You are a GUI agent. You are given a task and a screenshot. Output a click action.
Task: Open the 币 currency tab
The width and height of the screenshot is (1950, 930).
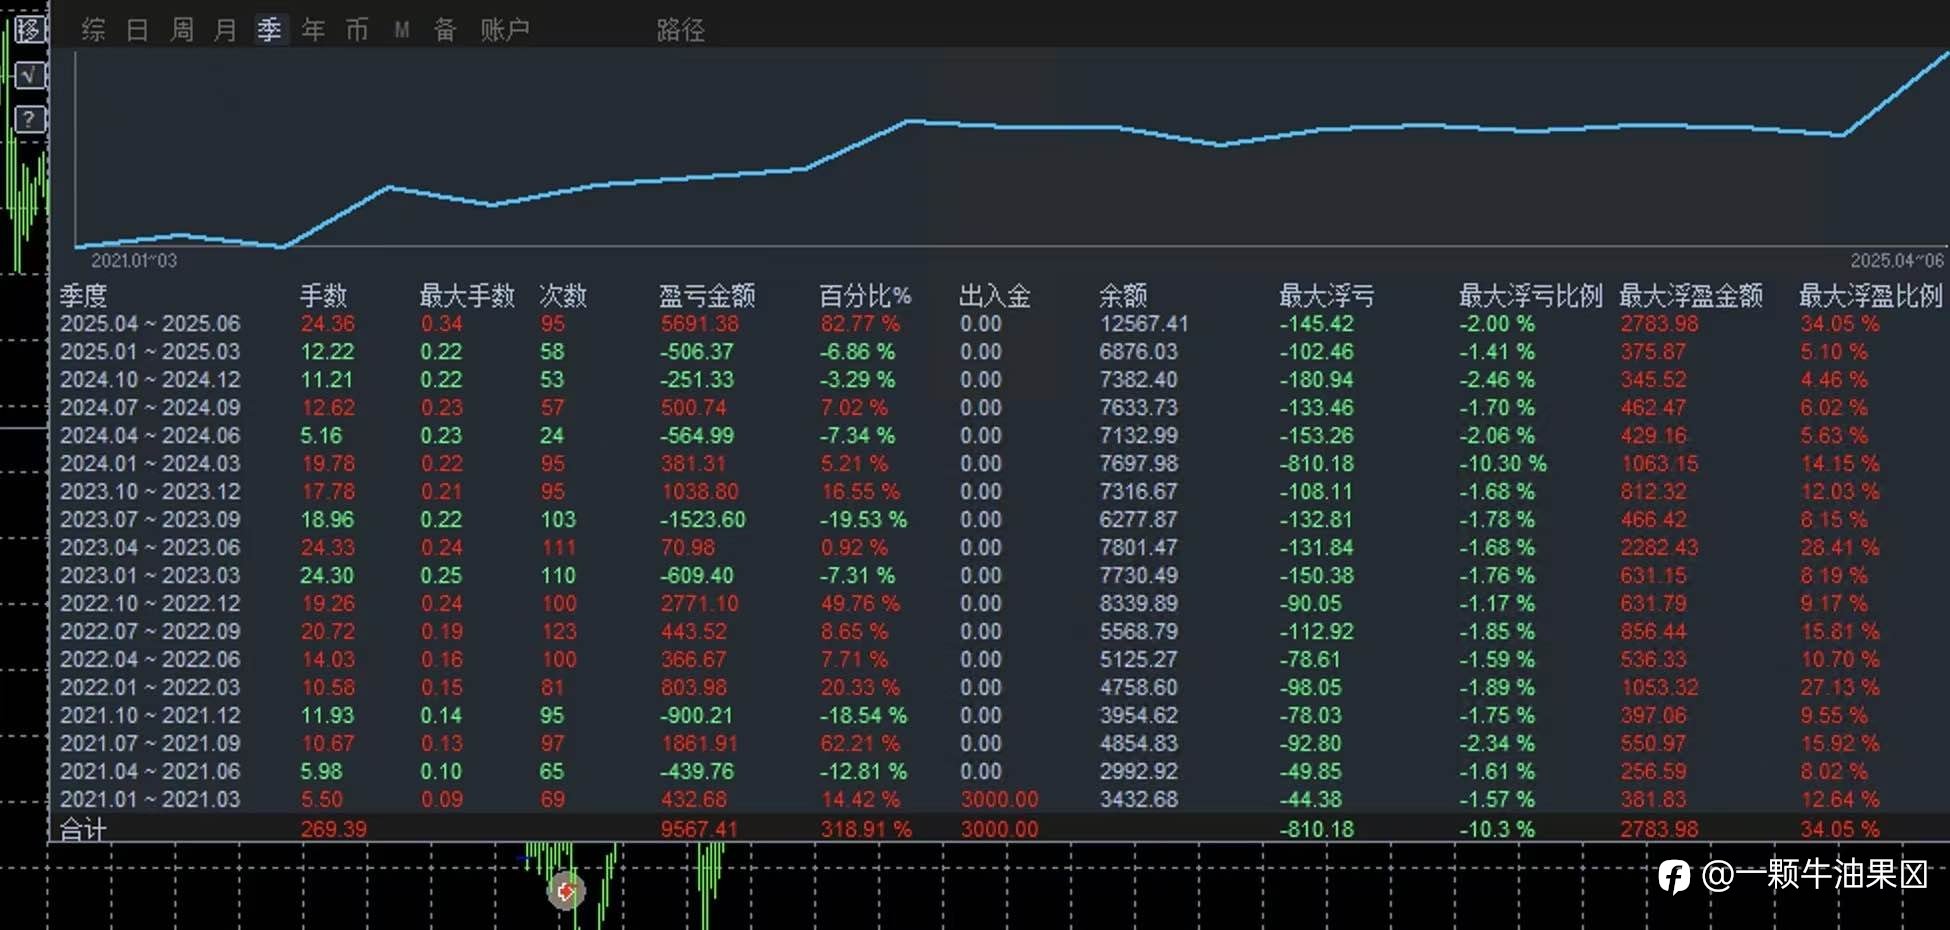point(357,30)
